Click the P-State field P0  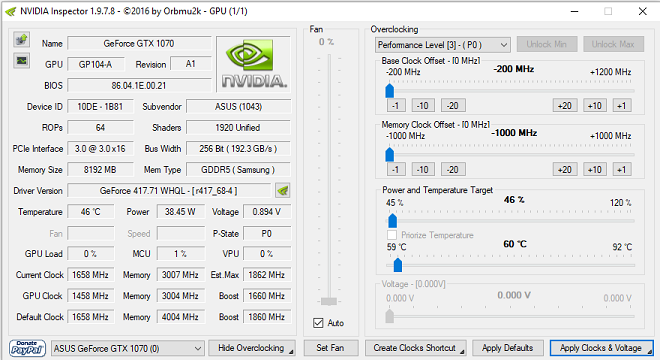(x=267, y=234)
